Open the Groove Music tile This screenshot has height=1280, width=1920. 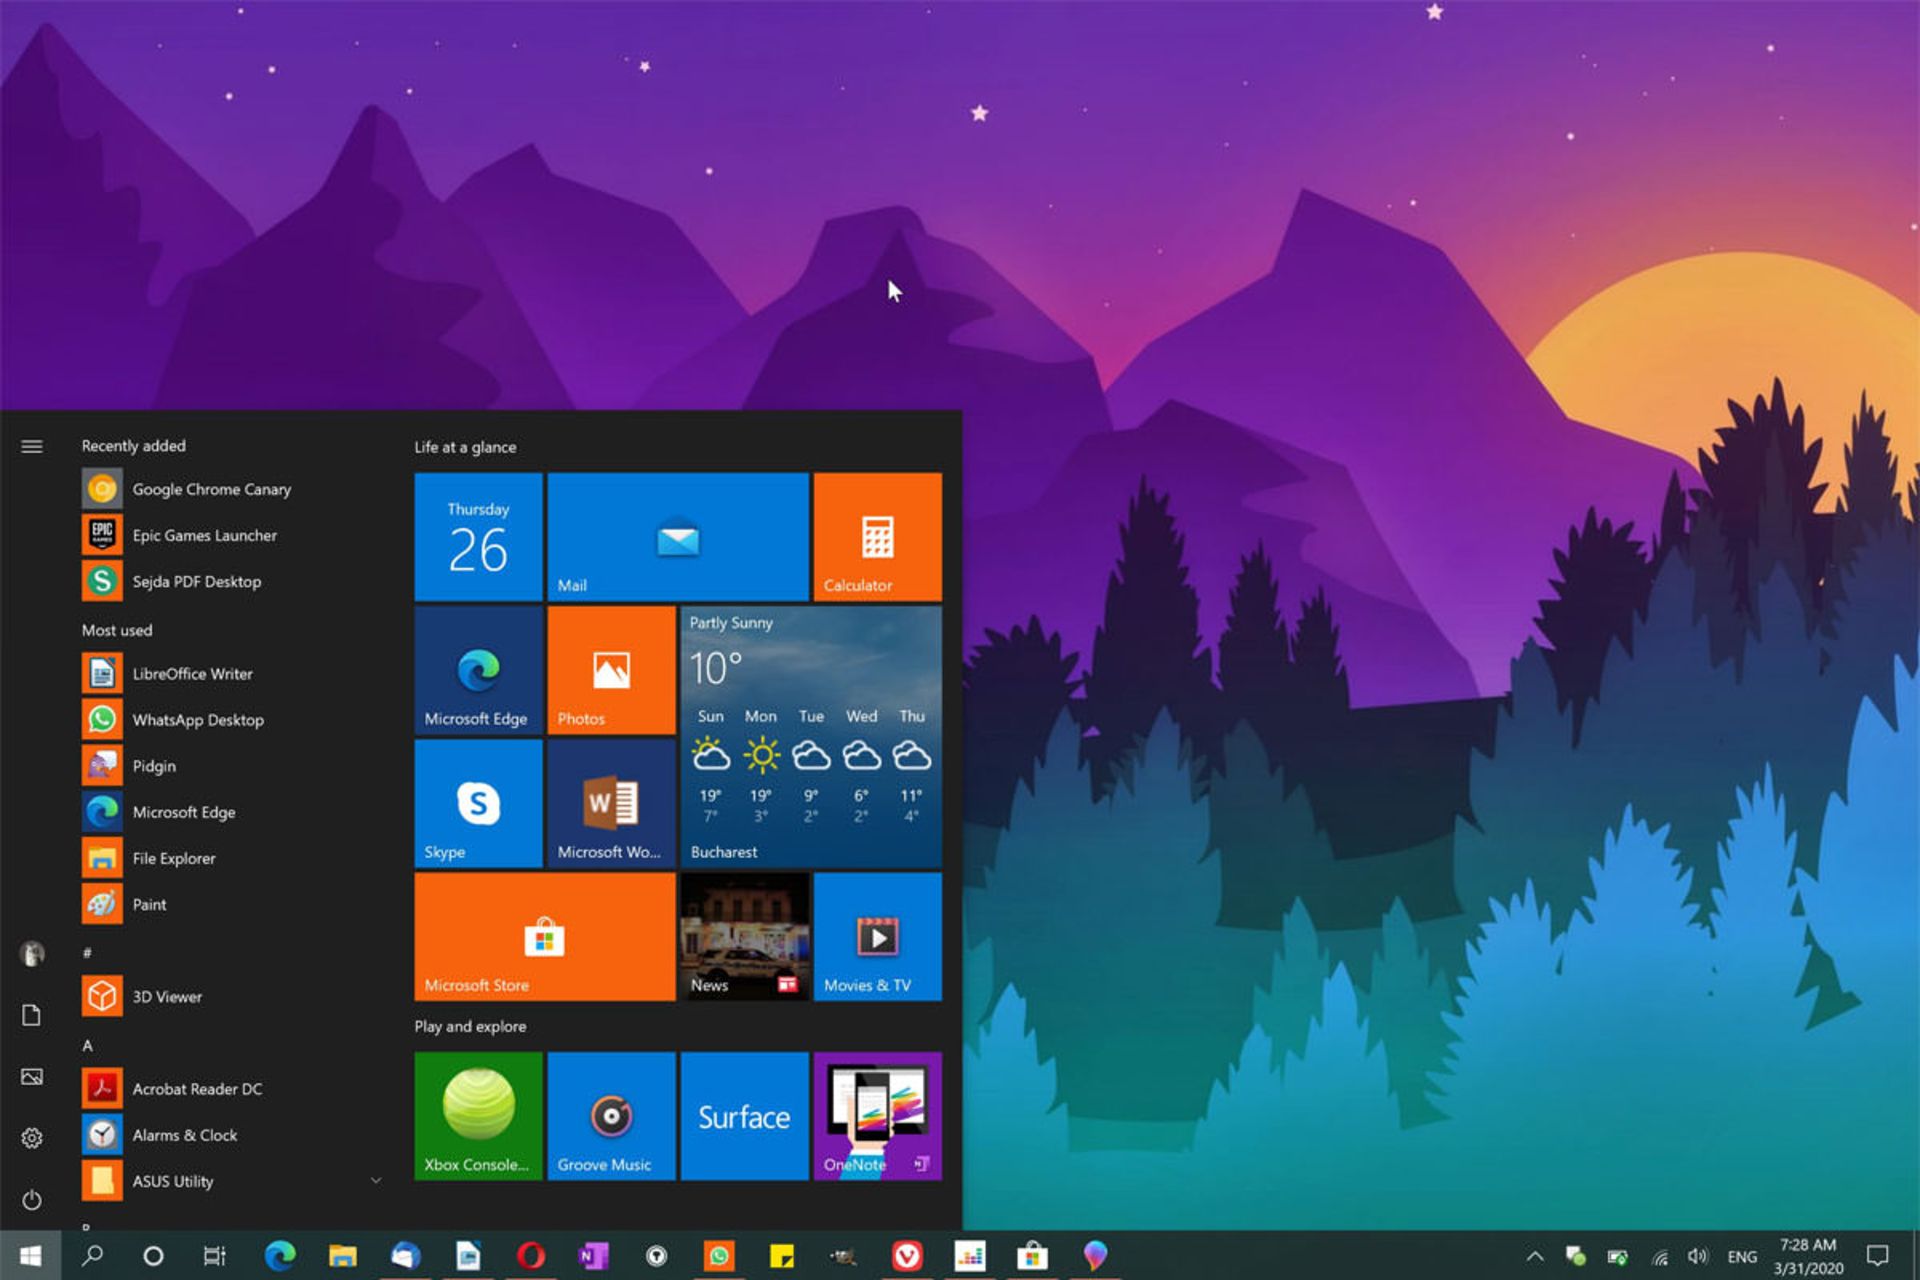(x=611, y=1115)
